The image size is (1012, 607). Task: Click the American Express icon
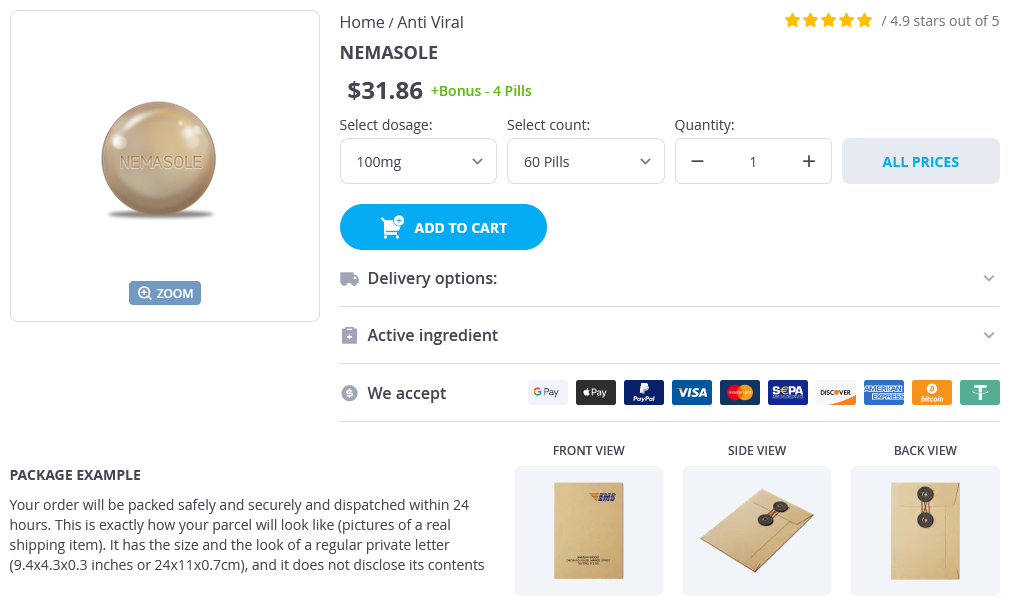tap(884, 393)
